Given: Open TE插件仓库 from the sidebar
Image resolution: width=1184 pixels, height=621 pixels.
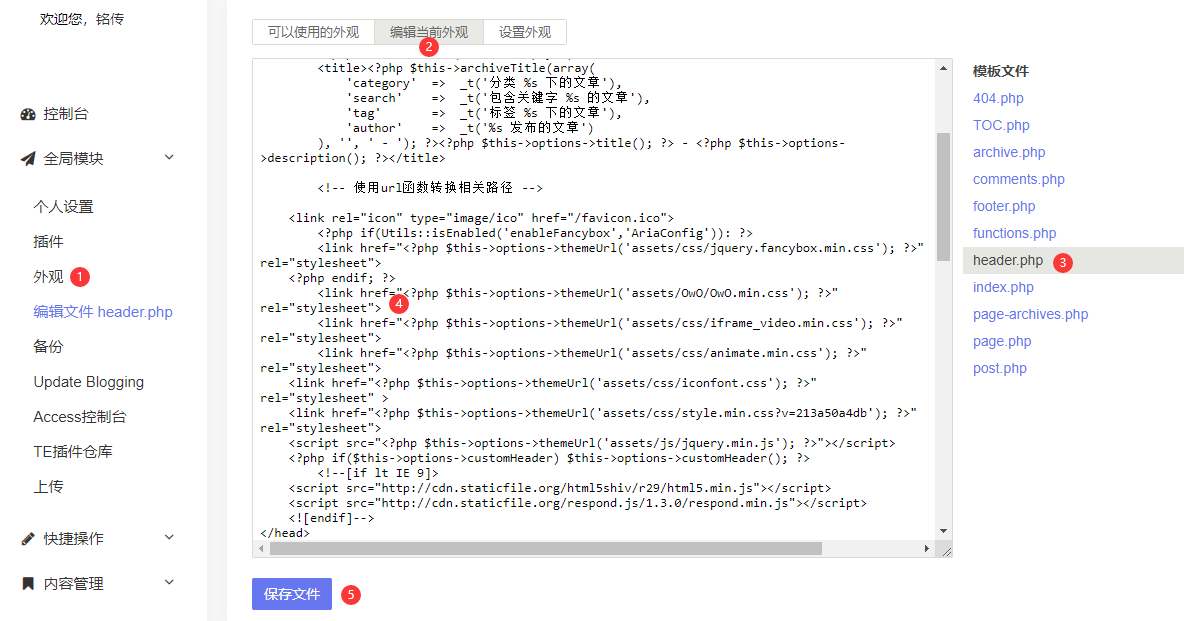Looking at the screenshot, I should point(73,452).
